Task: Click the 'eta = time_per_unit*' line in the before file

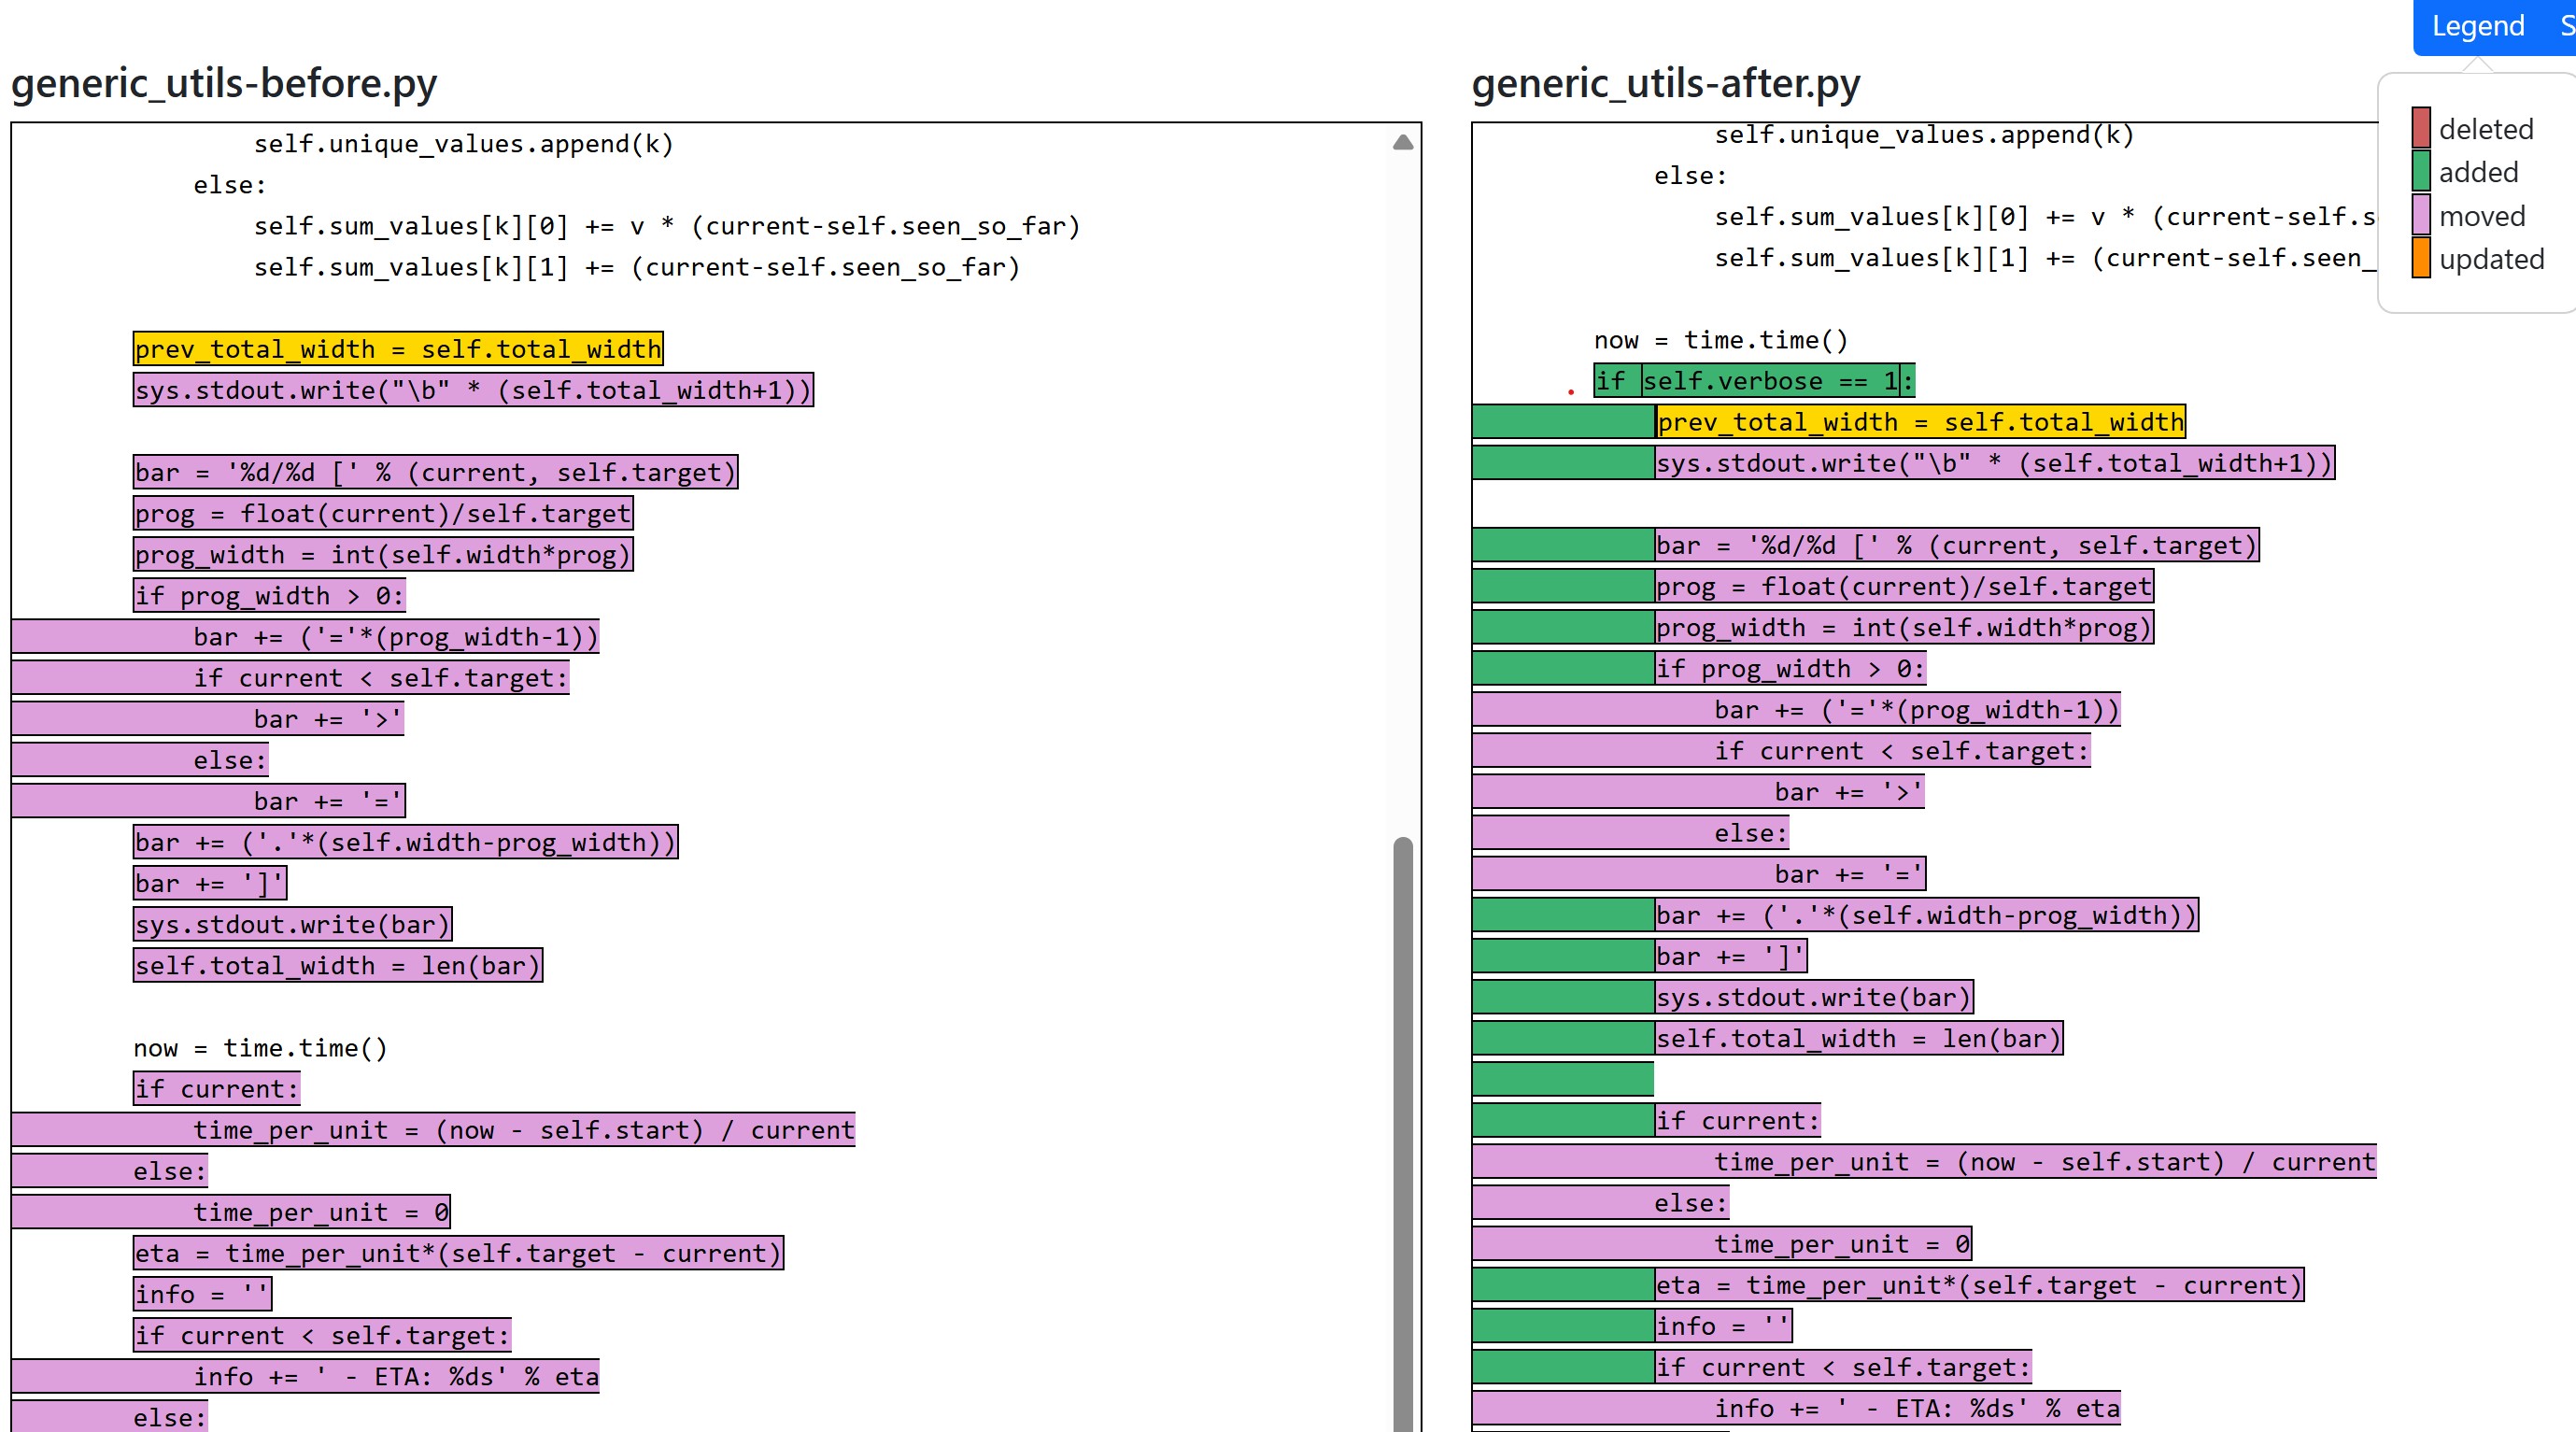Action: (x=457, y=1253)
